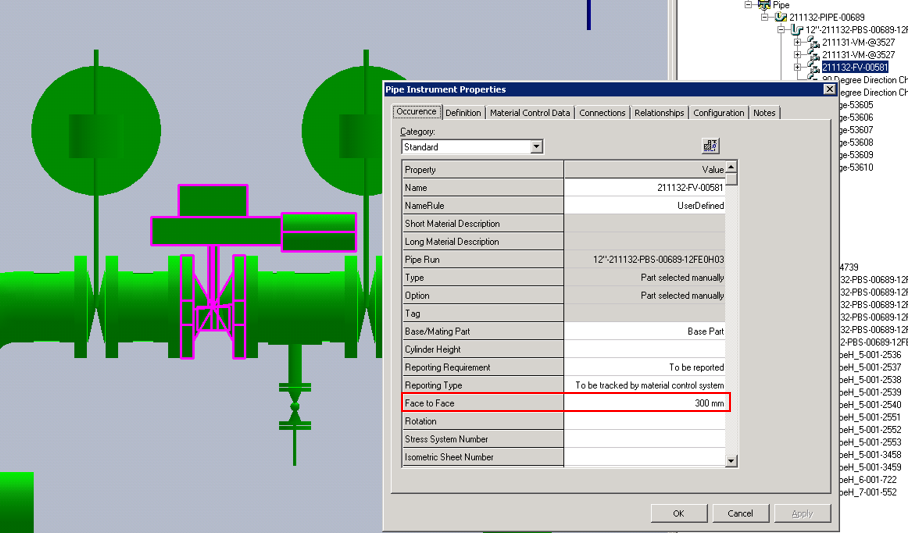
Task: Click the first 211131-VM-@3527 component icon
Action: pyautogui.click(x=813, y=43)
